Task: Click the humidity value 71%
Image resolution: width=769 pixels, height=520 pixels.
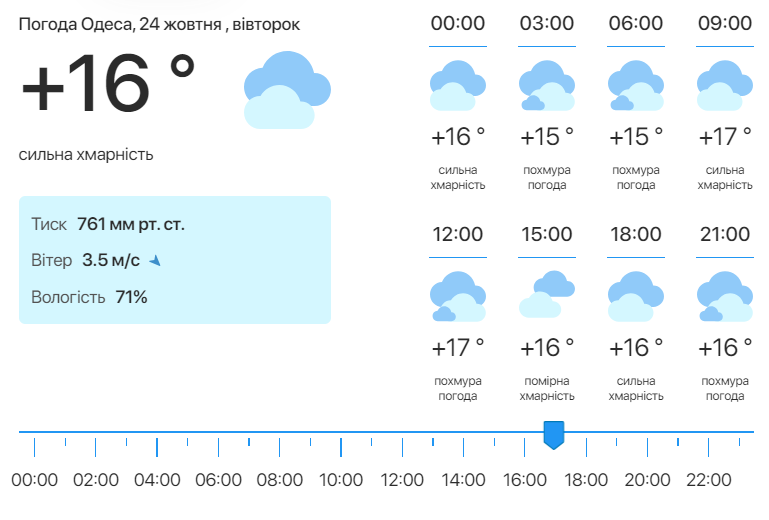Action: tap(131, 297)
